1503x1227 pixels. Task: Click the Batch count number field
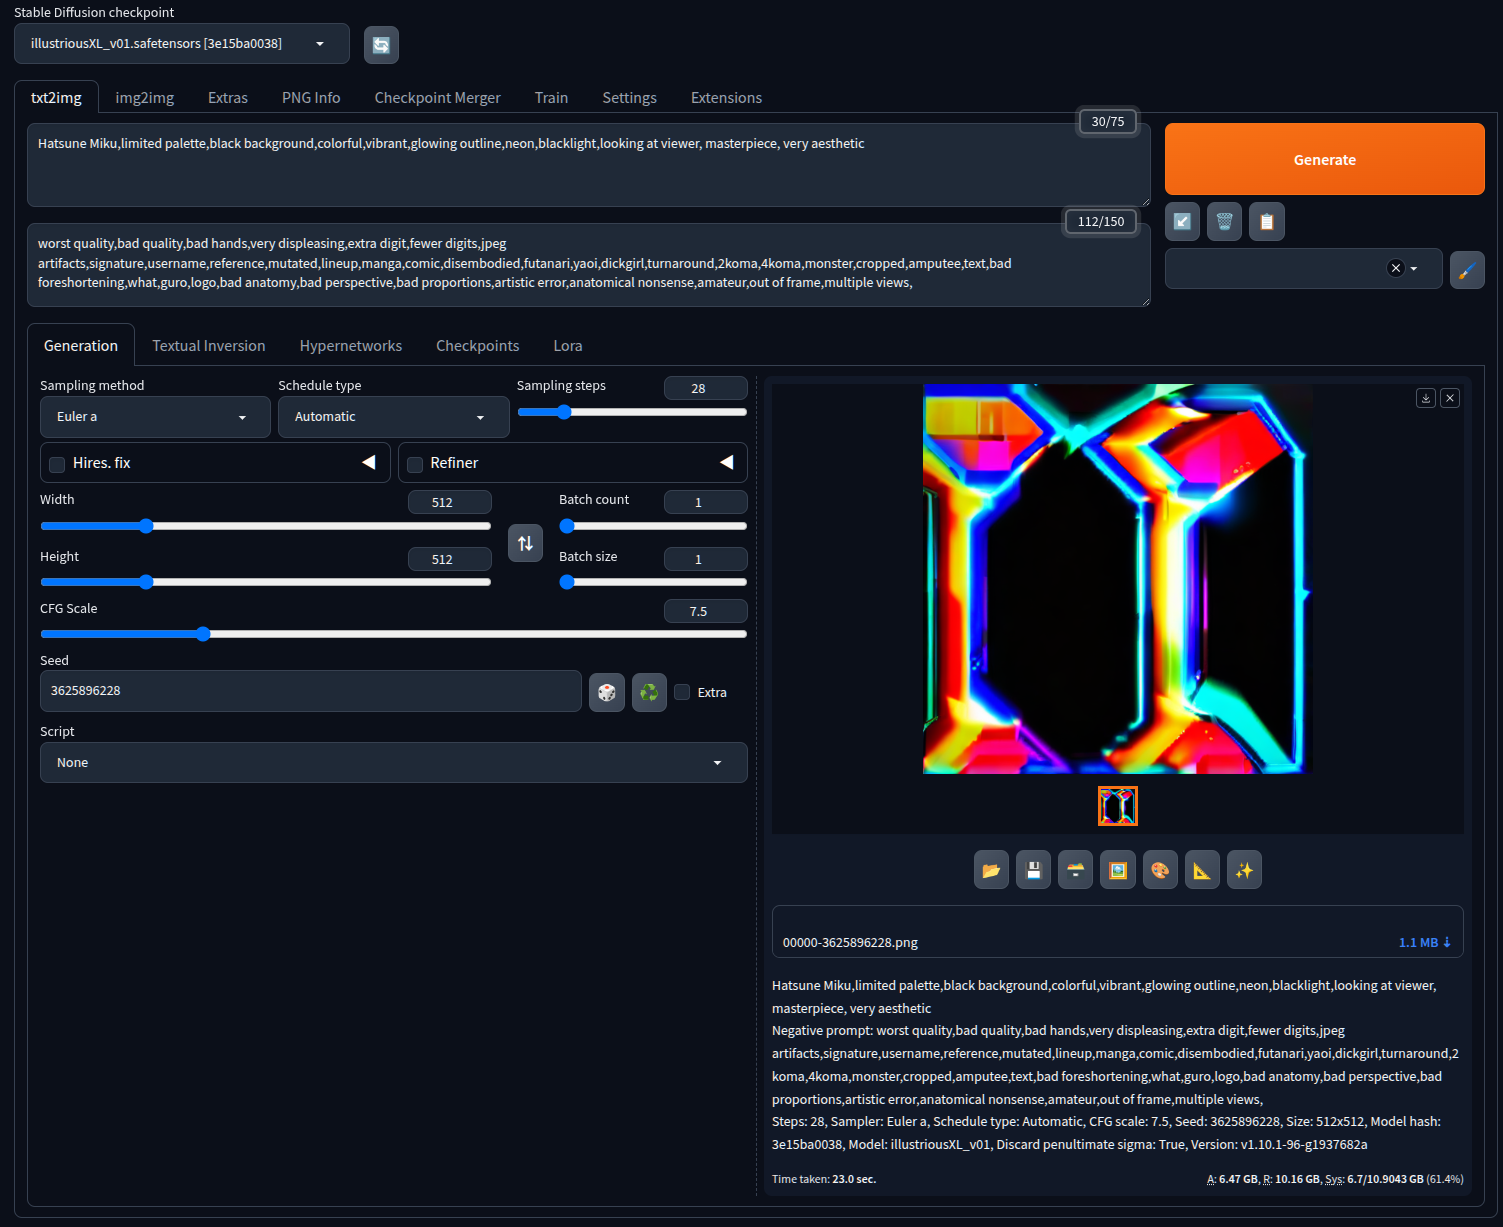click(705, 502)
